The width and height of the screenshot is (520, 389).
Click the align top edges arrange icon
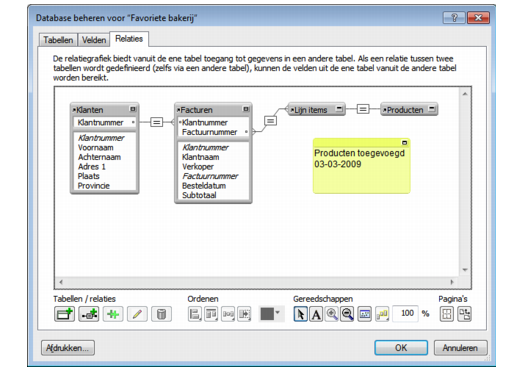[211, 314]
